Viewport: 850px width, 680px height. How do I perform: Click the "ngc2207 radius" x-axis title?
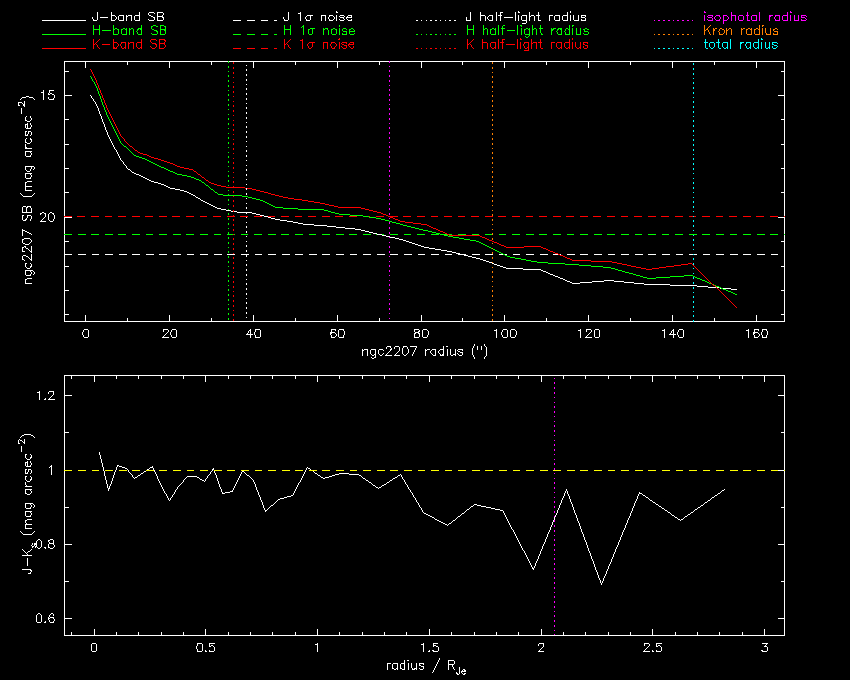coord(424,353)
